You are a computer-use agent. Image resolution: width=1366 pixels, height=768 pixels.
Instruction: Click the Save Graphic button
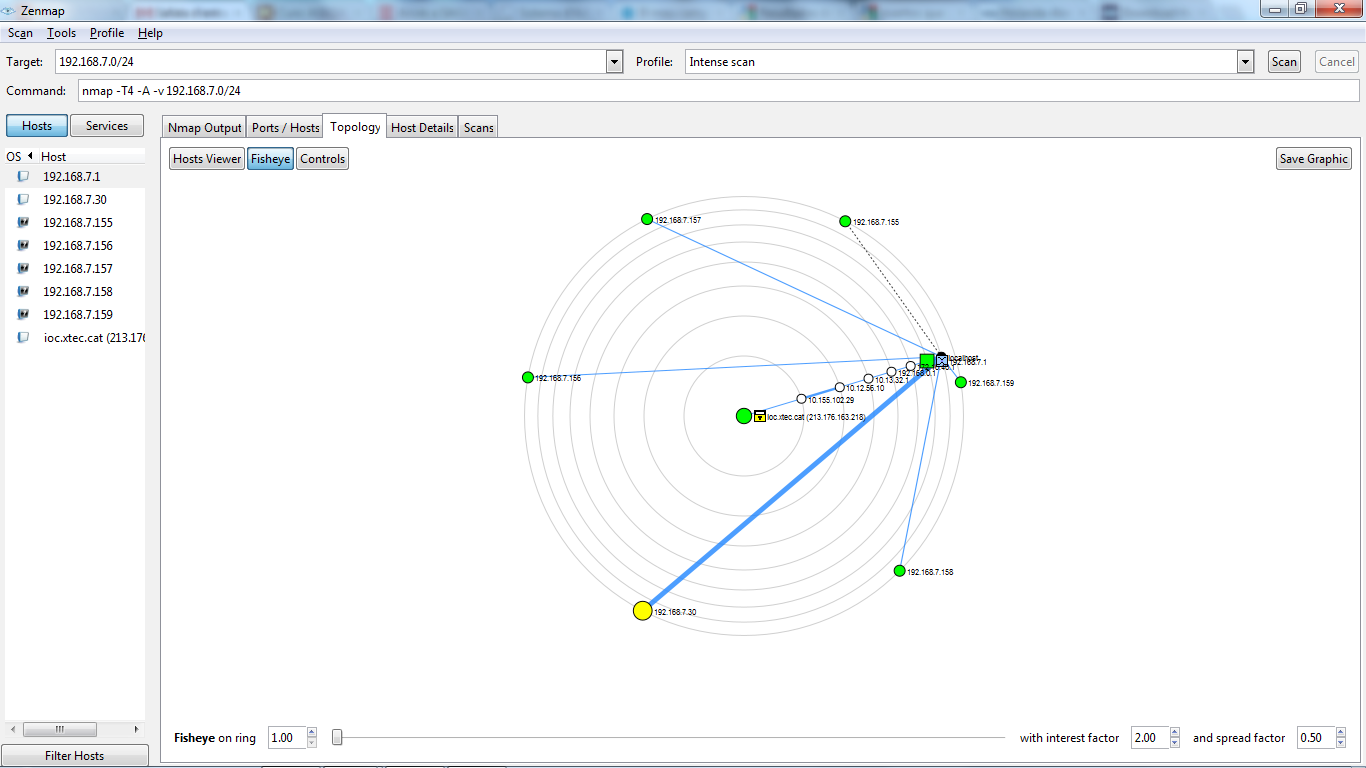point(1313,159)
